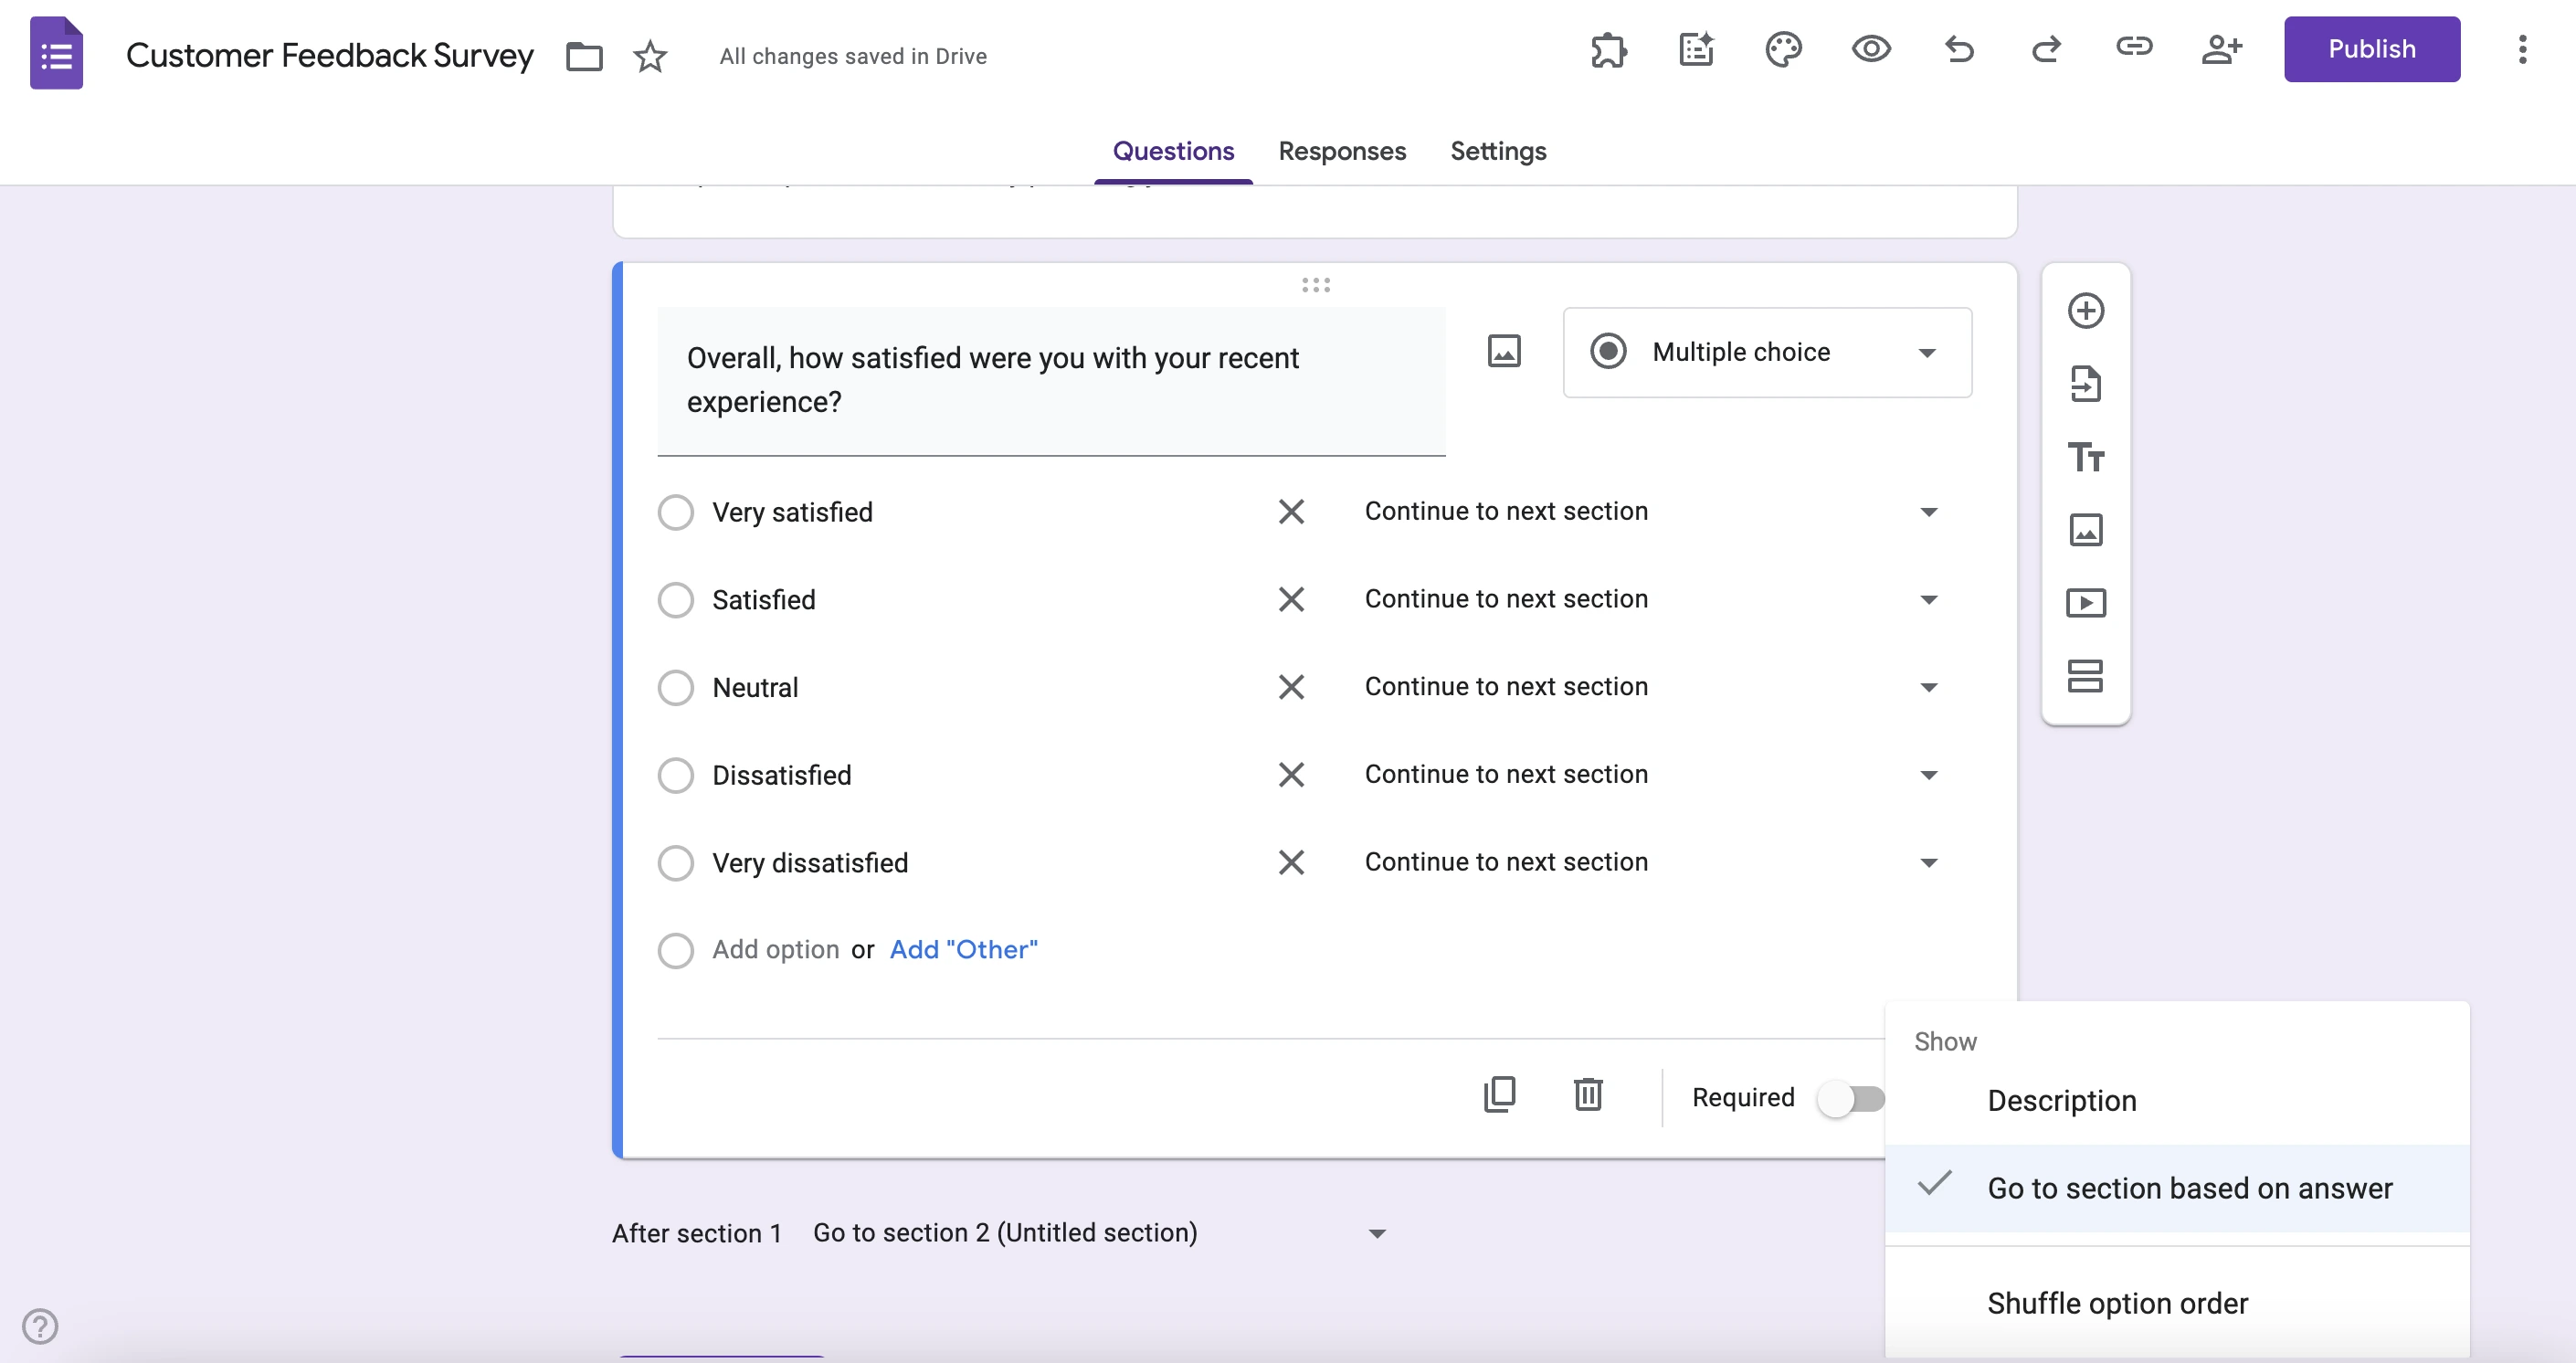Open the theme customization palette
Viewport: 2576px width, 1363px height.
pyautogui.click(x=1783, y=50)
